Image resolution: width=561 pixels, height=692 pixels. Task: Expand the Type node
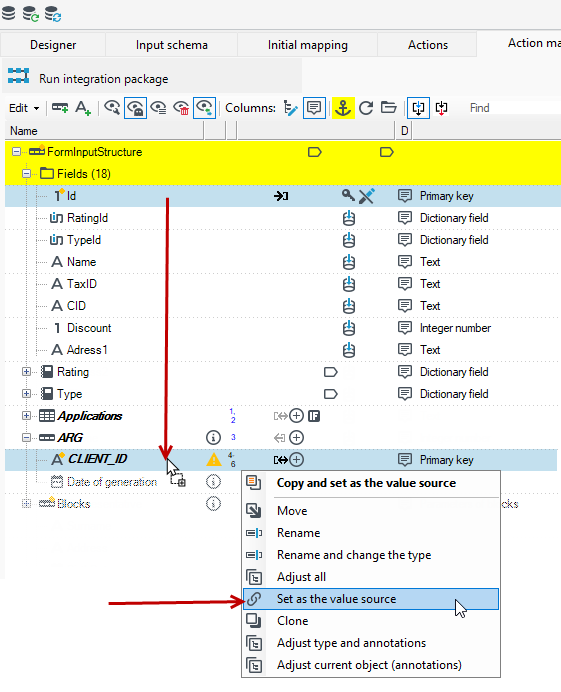coord(26,394)
